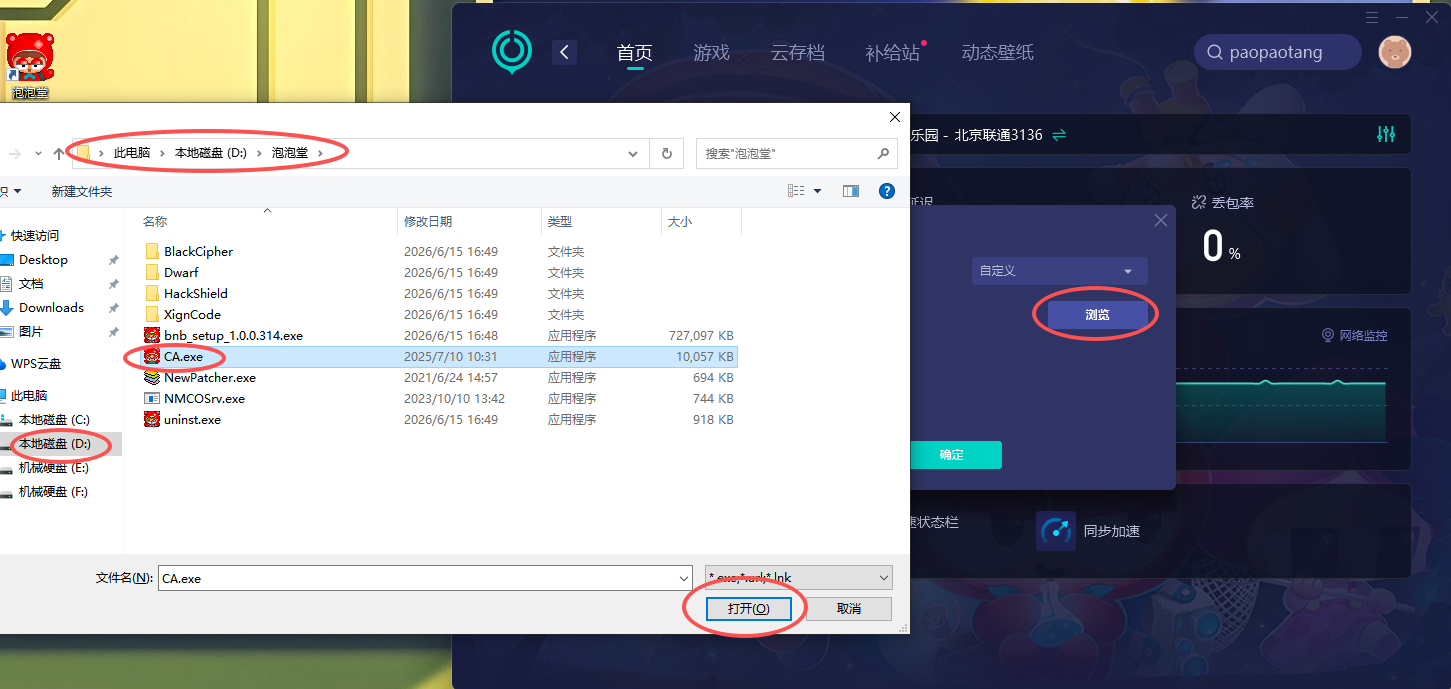The height and width of the screenshot is (689, 1451).
Task: Select Downloads in the navigation pane
Action: 51,307
